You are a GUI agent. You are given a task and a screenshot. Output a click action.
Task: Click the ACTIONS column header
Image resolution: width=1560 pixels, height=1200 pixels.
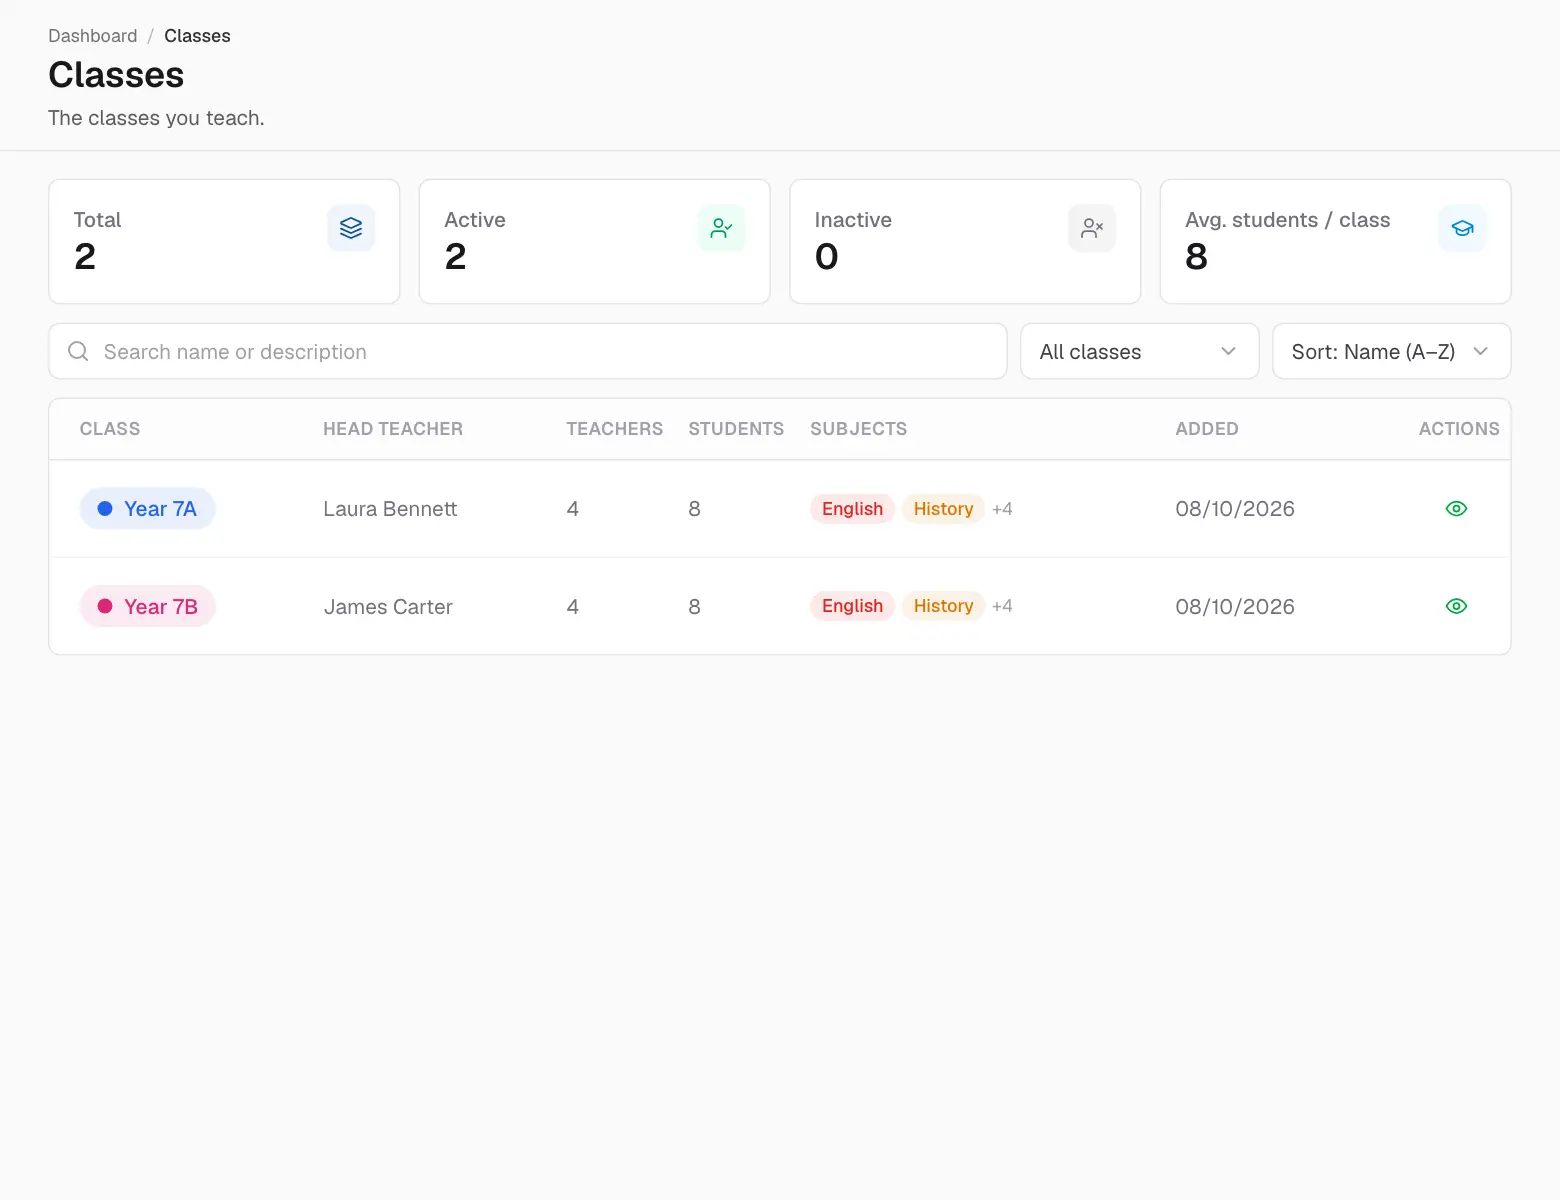(x=1459, y=429)
